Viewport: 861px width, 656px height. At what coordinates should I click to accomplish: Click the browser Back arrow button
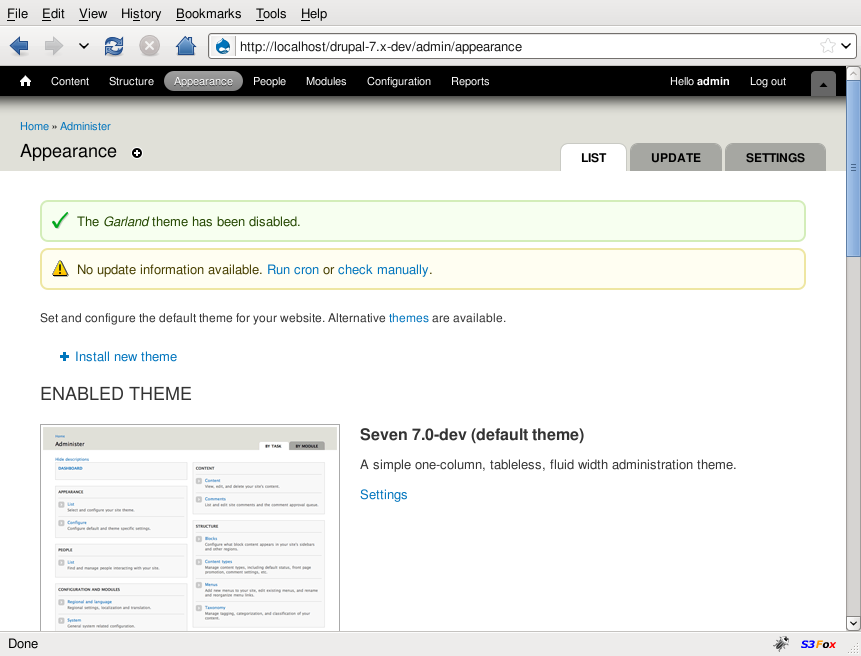[x=19, y=46]
